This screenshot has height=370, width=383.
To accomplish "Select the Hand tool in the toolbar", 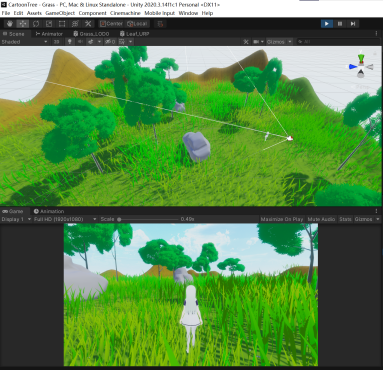I will coord(10,24).
